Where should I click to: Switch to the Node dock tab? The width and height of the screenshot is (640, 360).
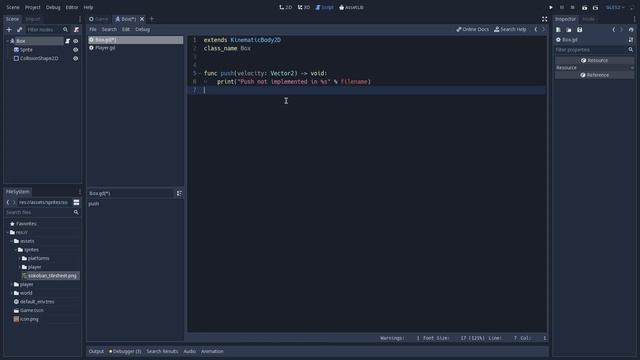point(588,19)
